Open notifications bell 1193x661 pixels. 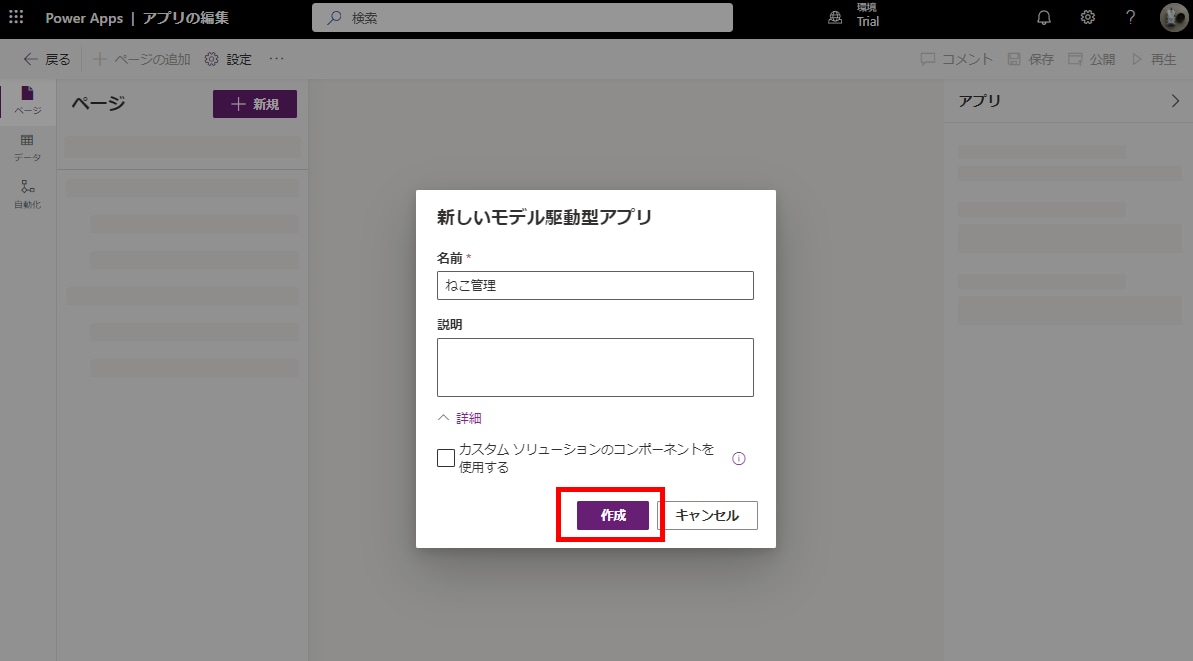(1044, 17)
